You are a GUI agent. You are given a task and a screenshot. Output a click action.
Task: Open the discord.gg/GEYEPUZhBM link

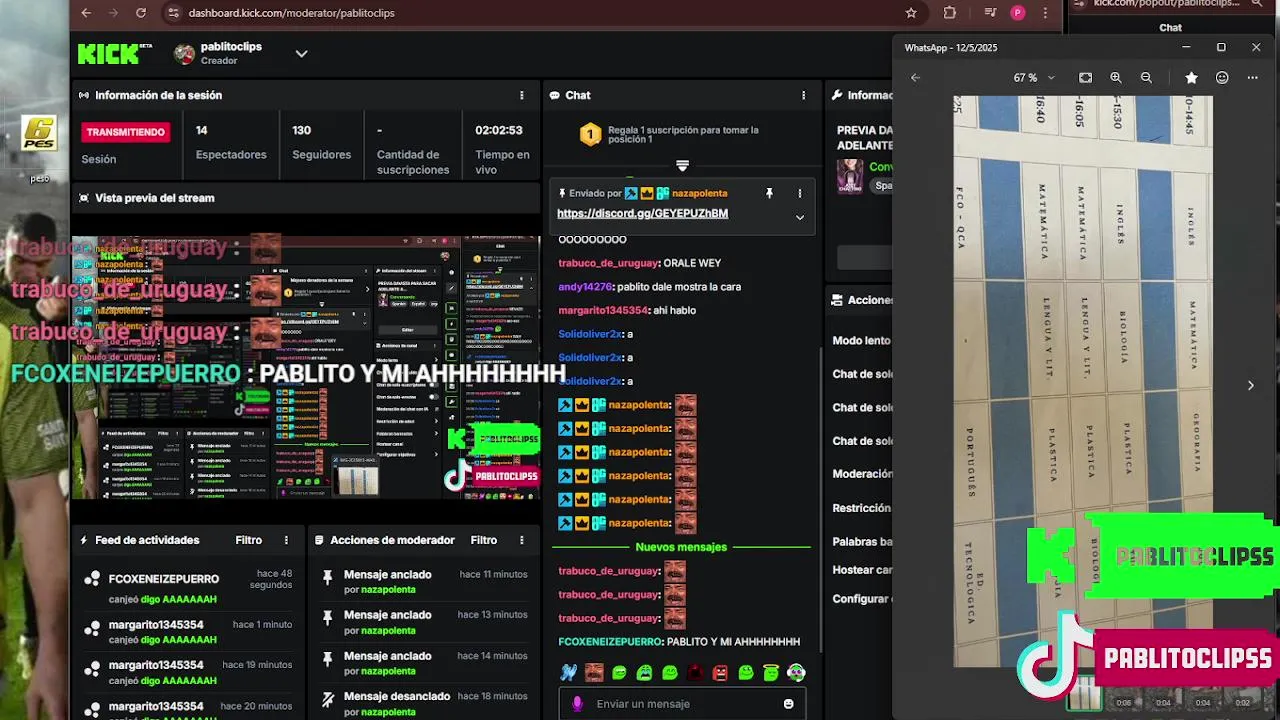tap(642, 213)
